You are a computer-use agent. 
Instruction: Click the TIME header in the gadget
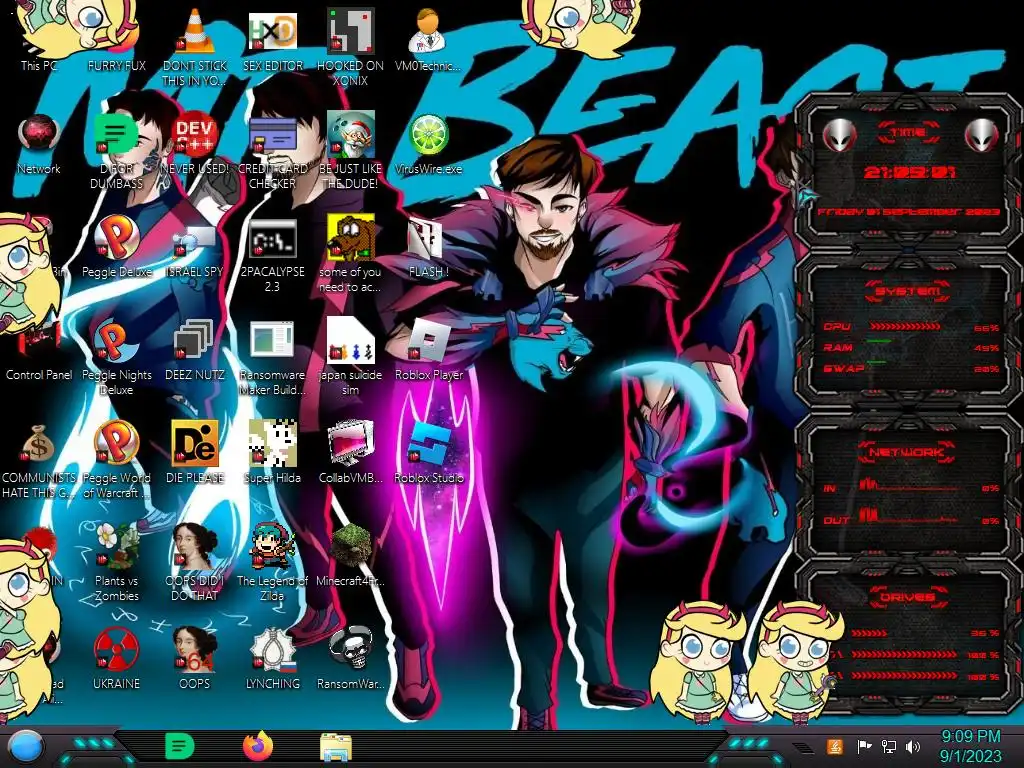coord(908,132)
